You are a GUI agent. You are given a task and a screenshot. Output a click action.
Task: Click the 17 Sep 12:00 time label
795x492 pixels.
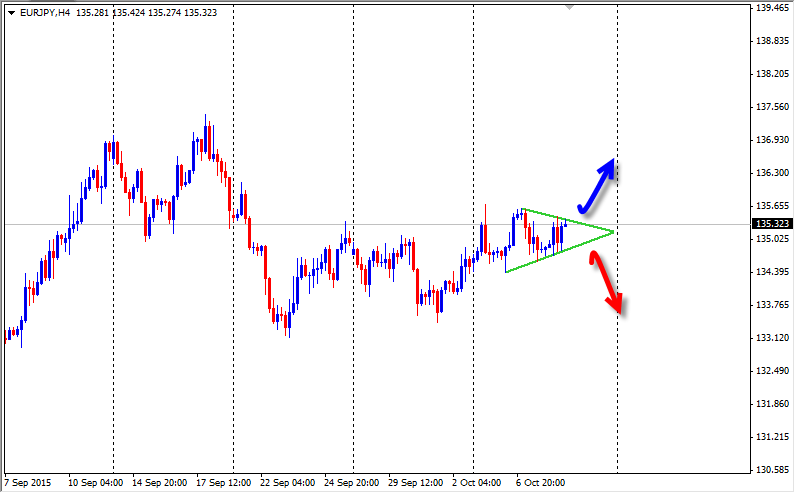click(224, 482)
